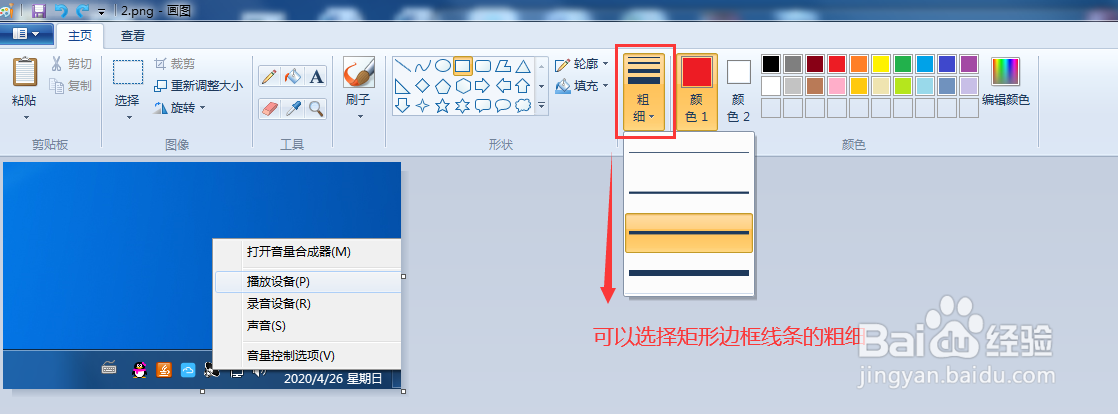Activate 颜色 1 (Color 1) selector
The height and width of the screenshot is (414, 1118).
point(697,90)
